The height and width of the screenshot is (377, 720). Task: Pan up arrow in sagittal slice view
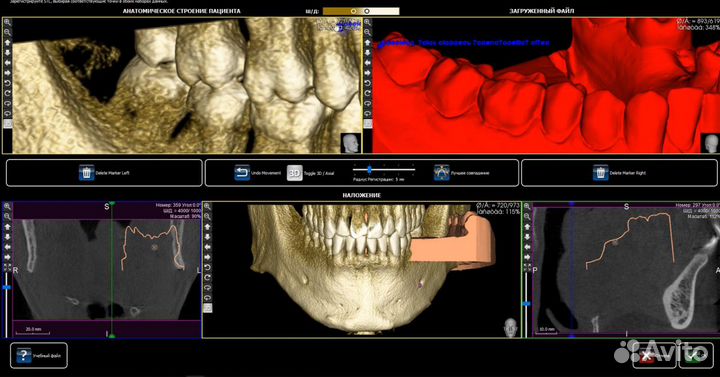coord(527,227)
